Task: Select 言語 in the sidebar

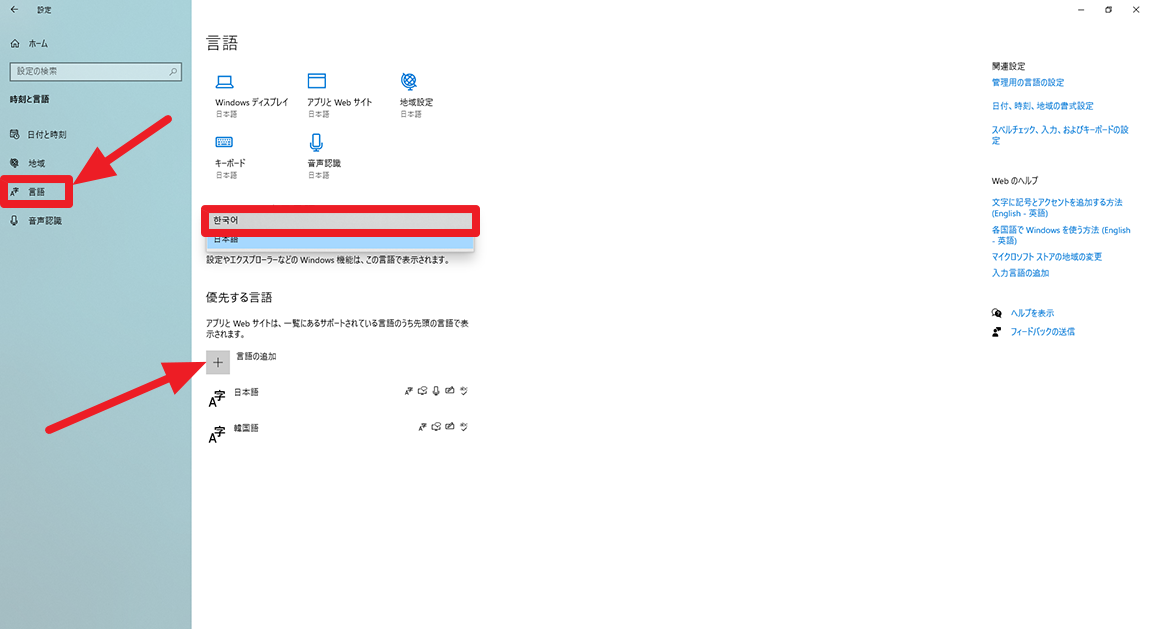Action: (37, 192)
